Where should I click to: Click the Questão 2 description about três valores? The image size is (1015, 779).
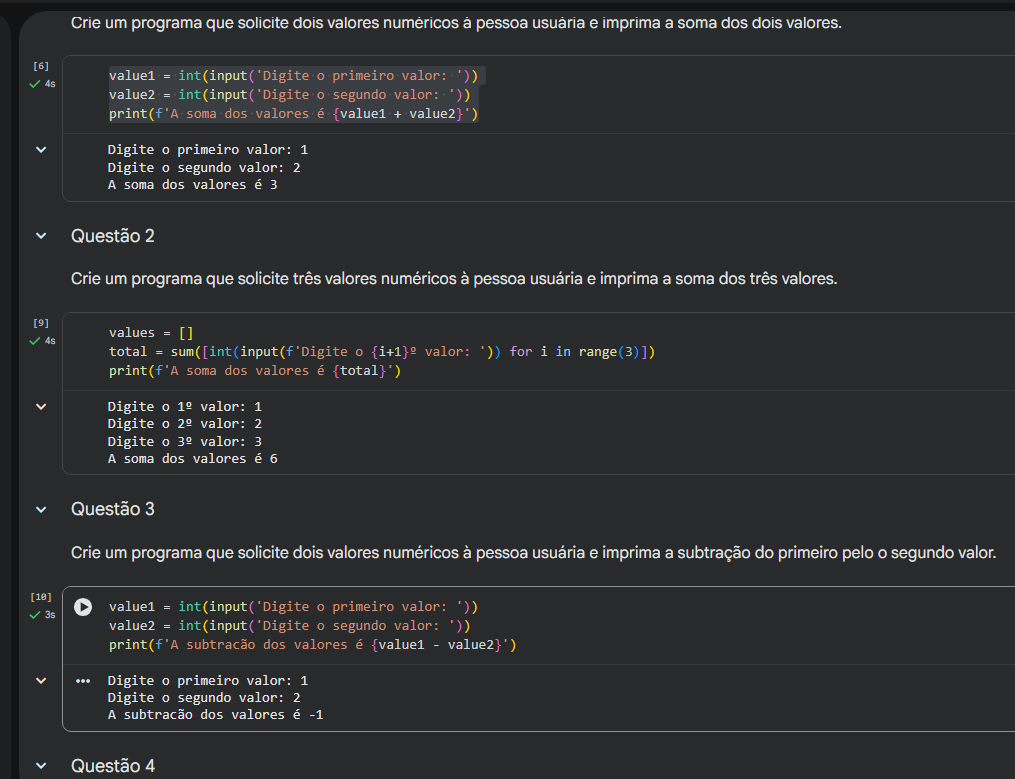454,279
